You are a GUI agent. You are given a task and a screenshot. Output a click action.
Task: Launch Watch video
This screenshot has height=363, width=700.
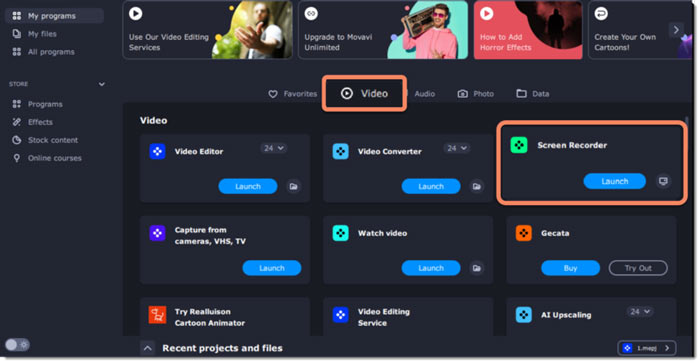(431, 268)
